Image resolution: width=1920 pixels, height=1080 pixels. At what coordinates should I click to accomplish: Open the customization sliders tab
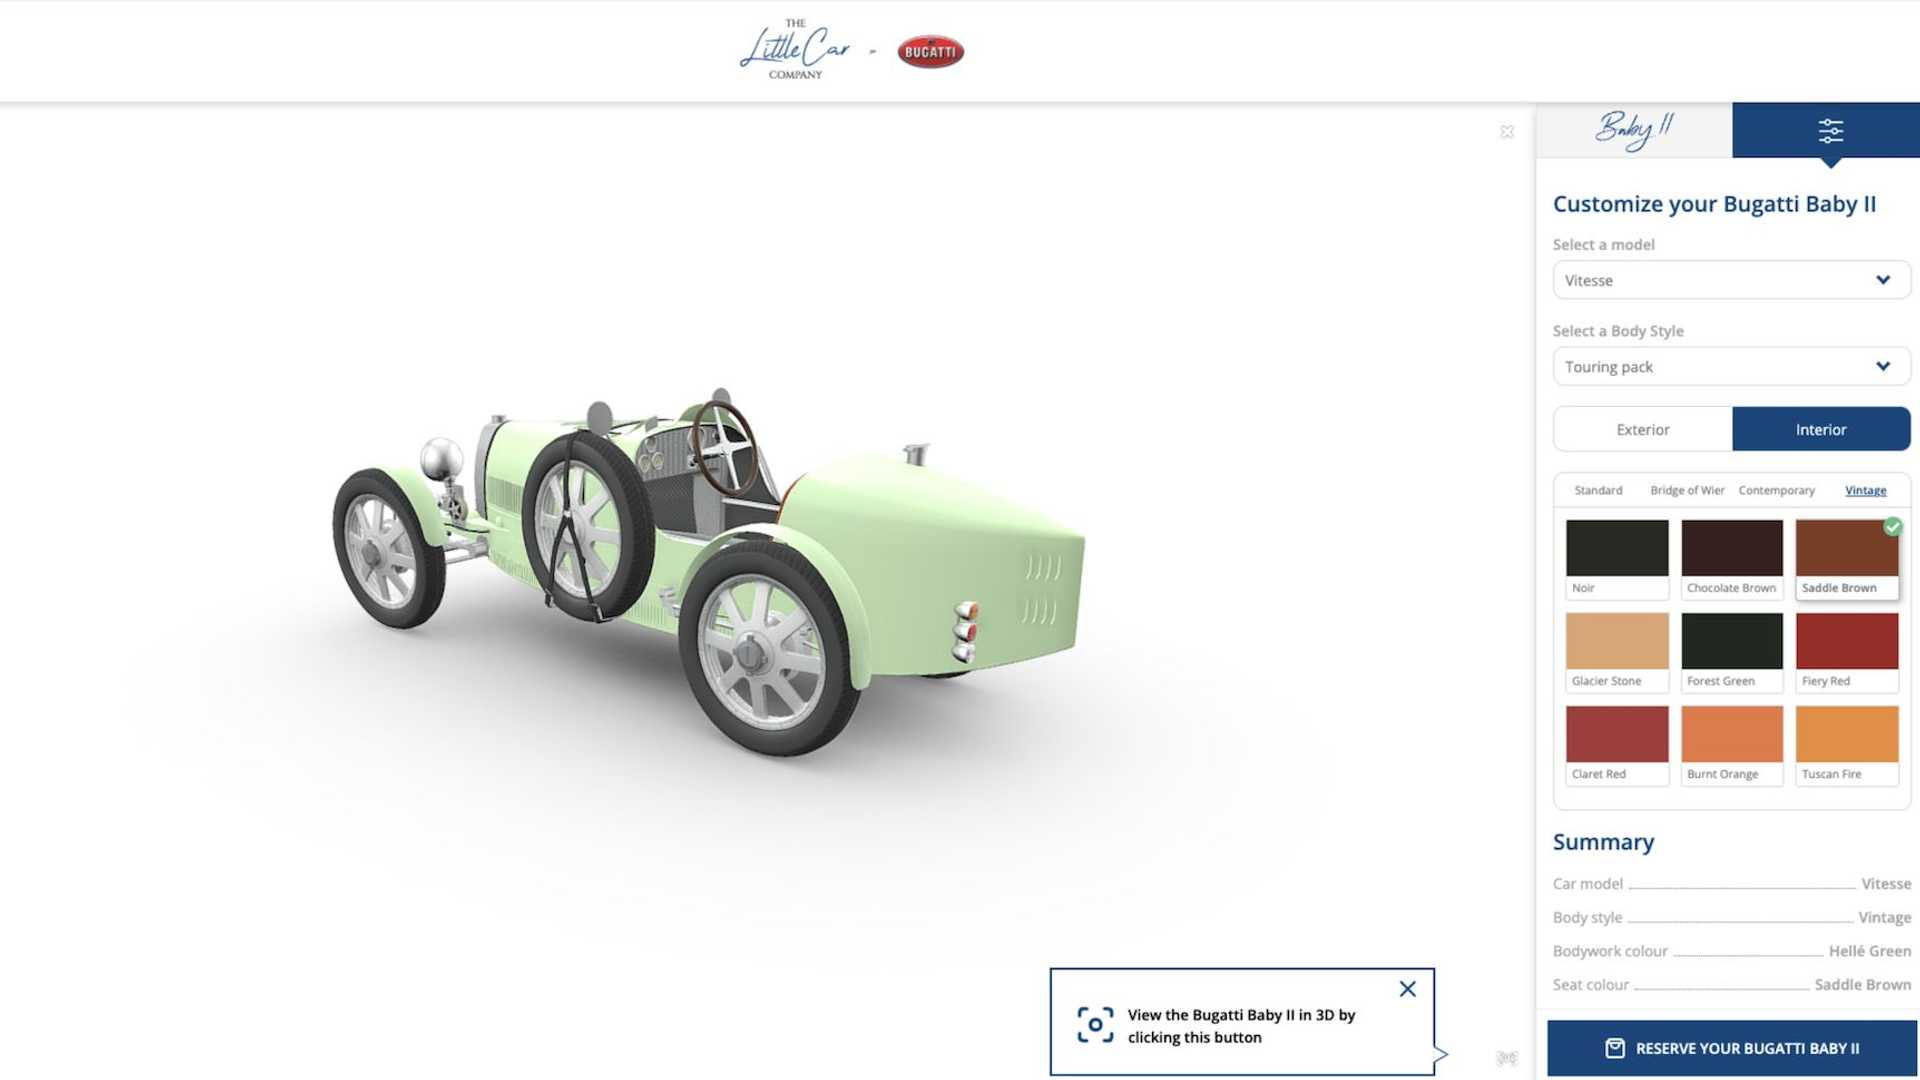pos(1829,130)
